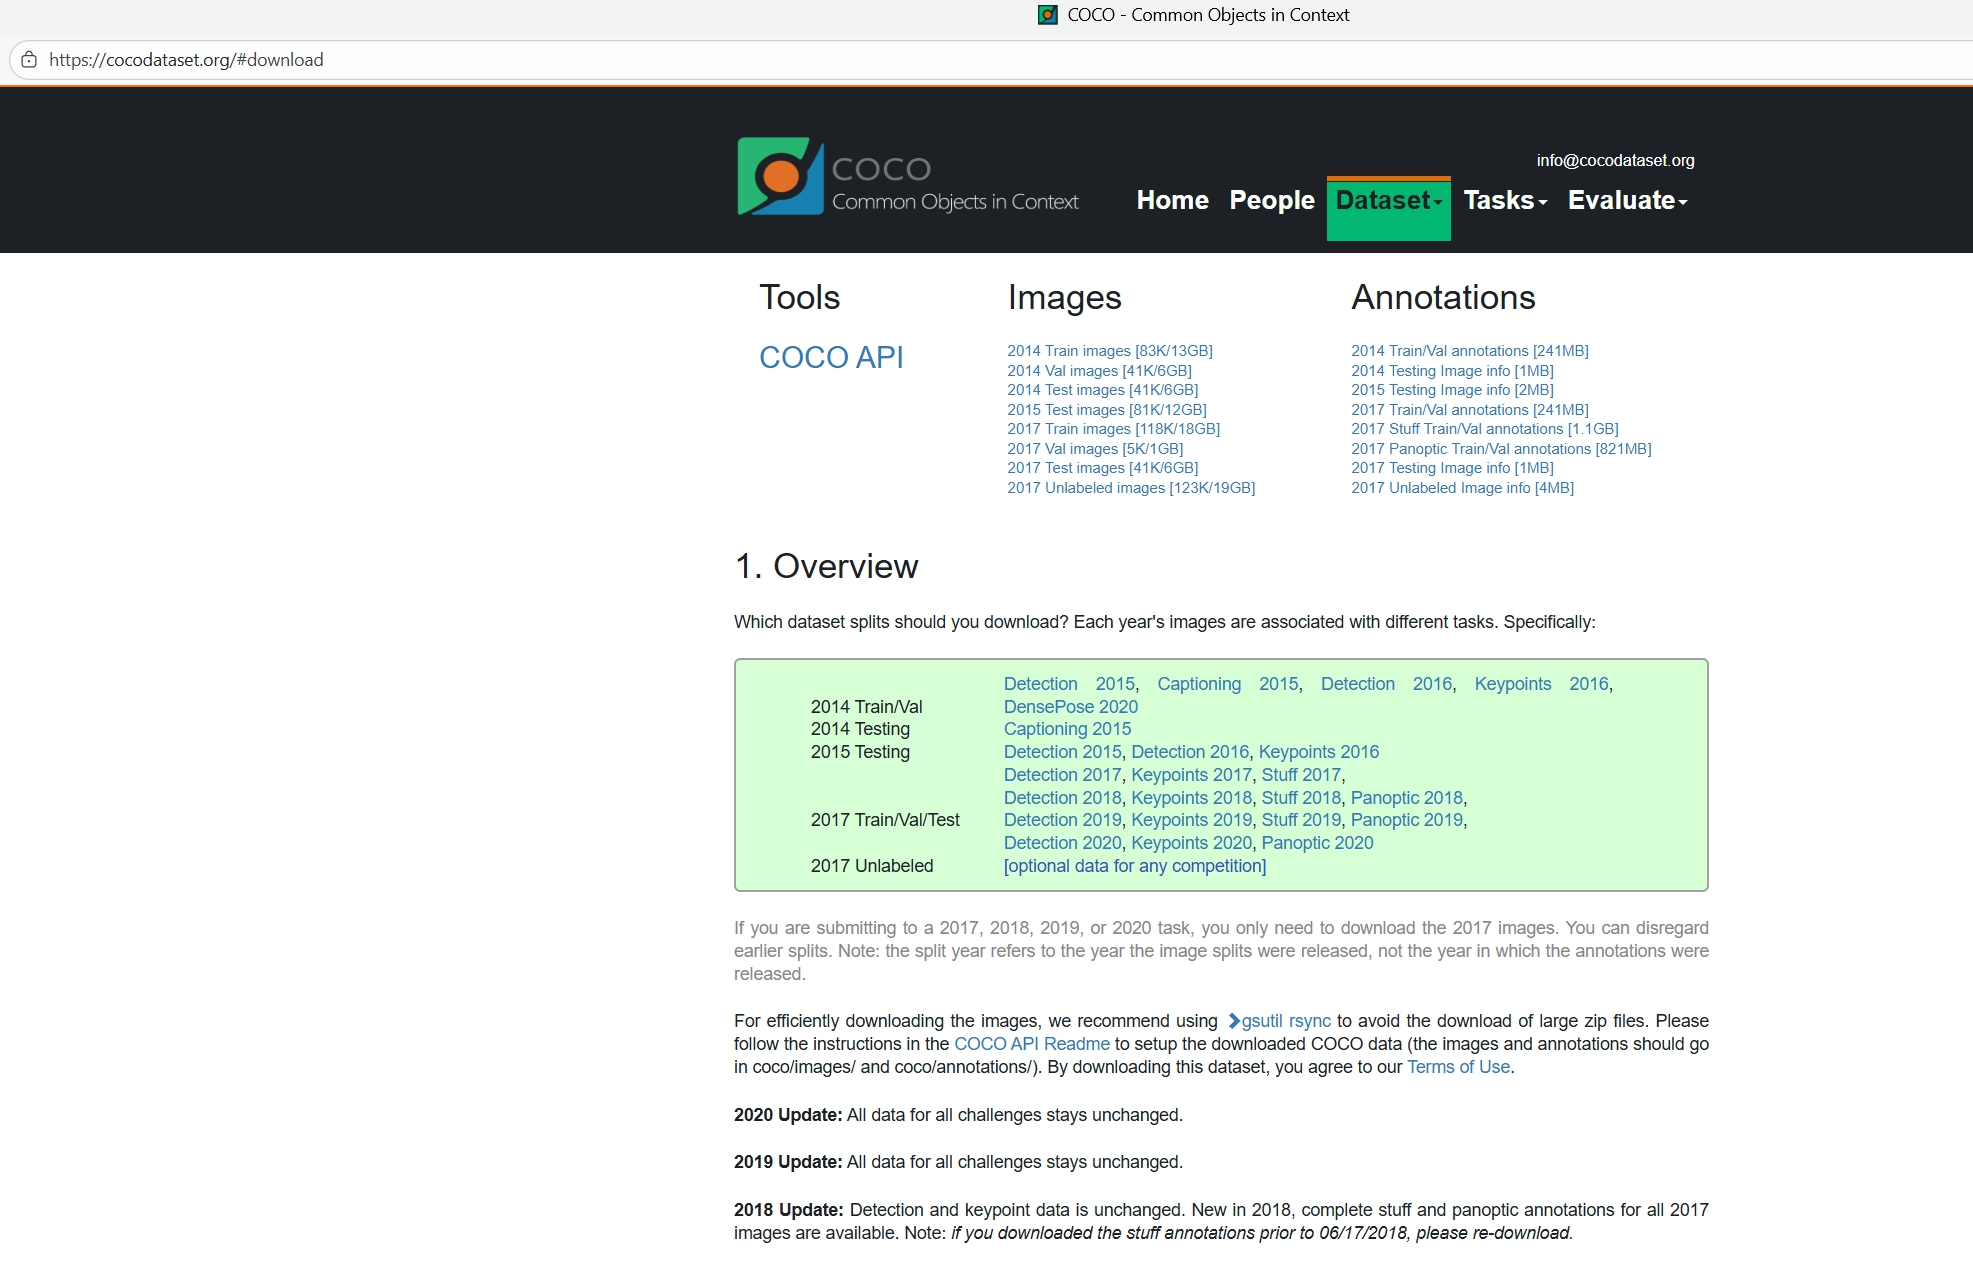1973x1264 pixels.
Task: Open the COCO API Readme link
Action: [1031, 1044]
